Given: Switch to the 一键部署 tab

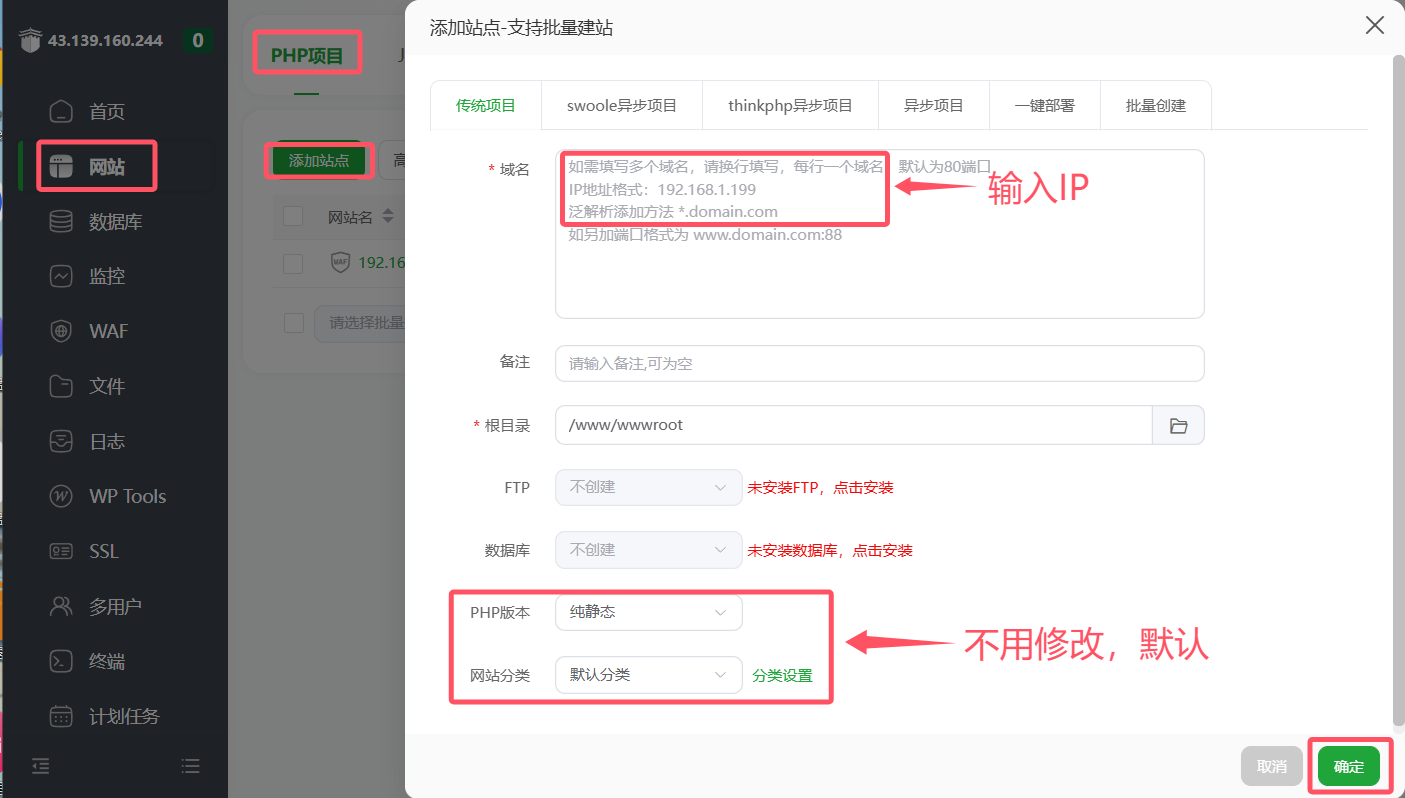Looking at the screenshot, I should coord(1044,104).
